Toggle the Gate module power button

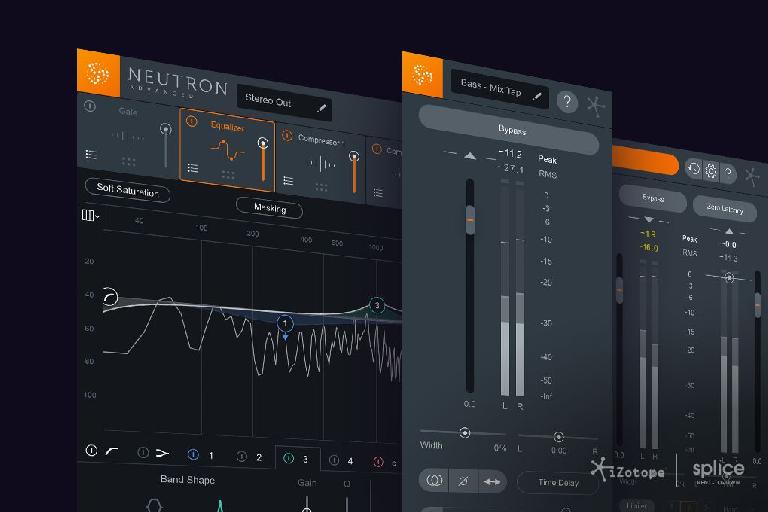(x=90, y=106)
